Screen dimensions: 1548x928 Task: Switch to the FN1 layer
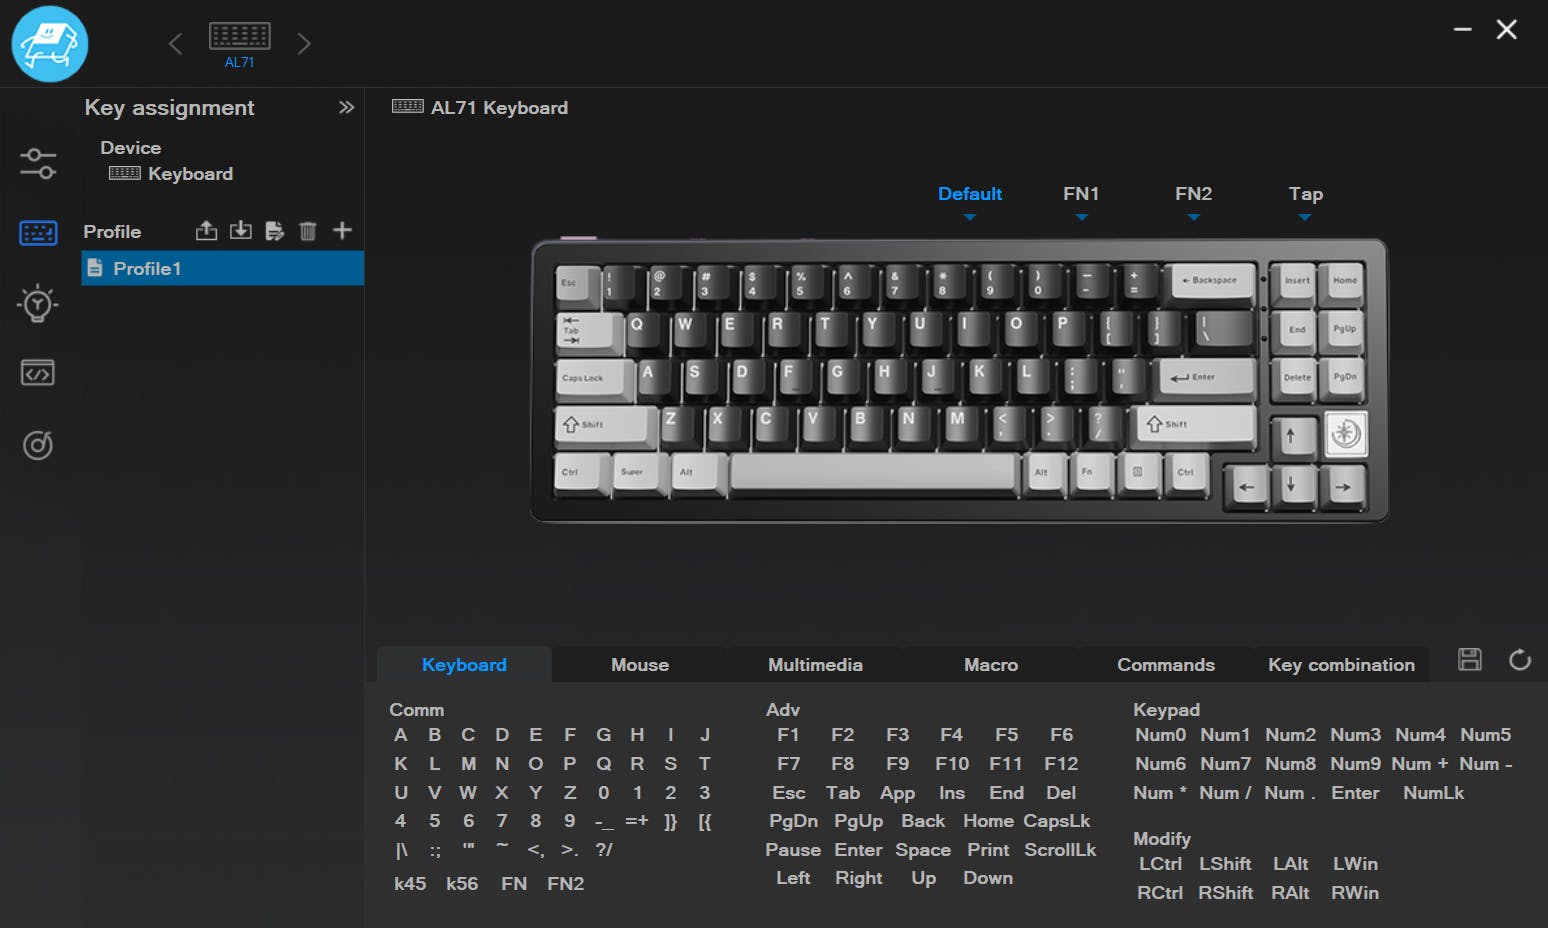coord(1080,194)
